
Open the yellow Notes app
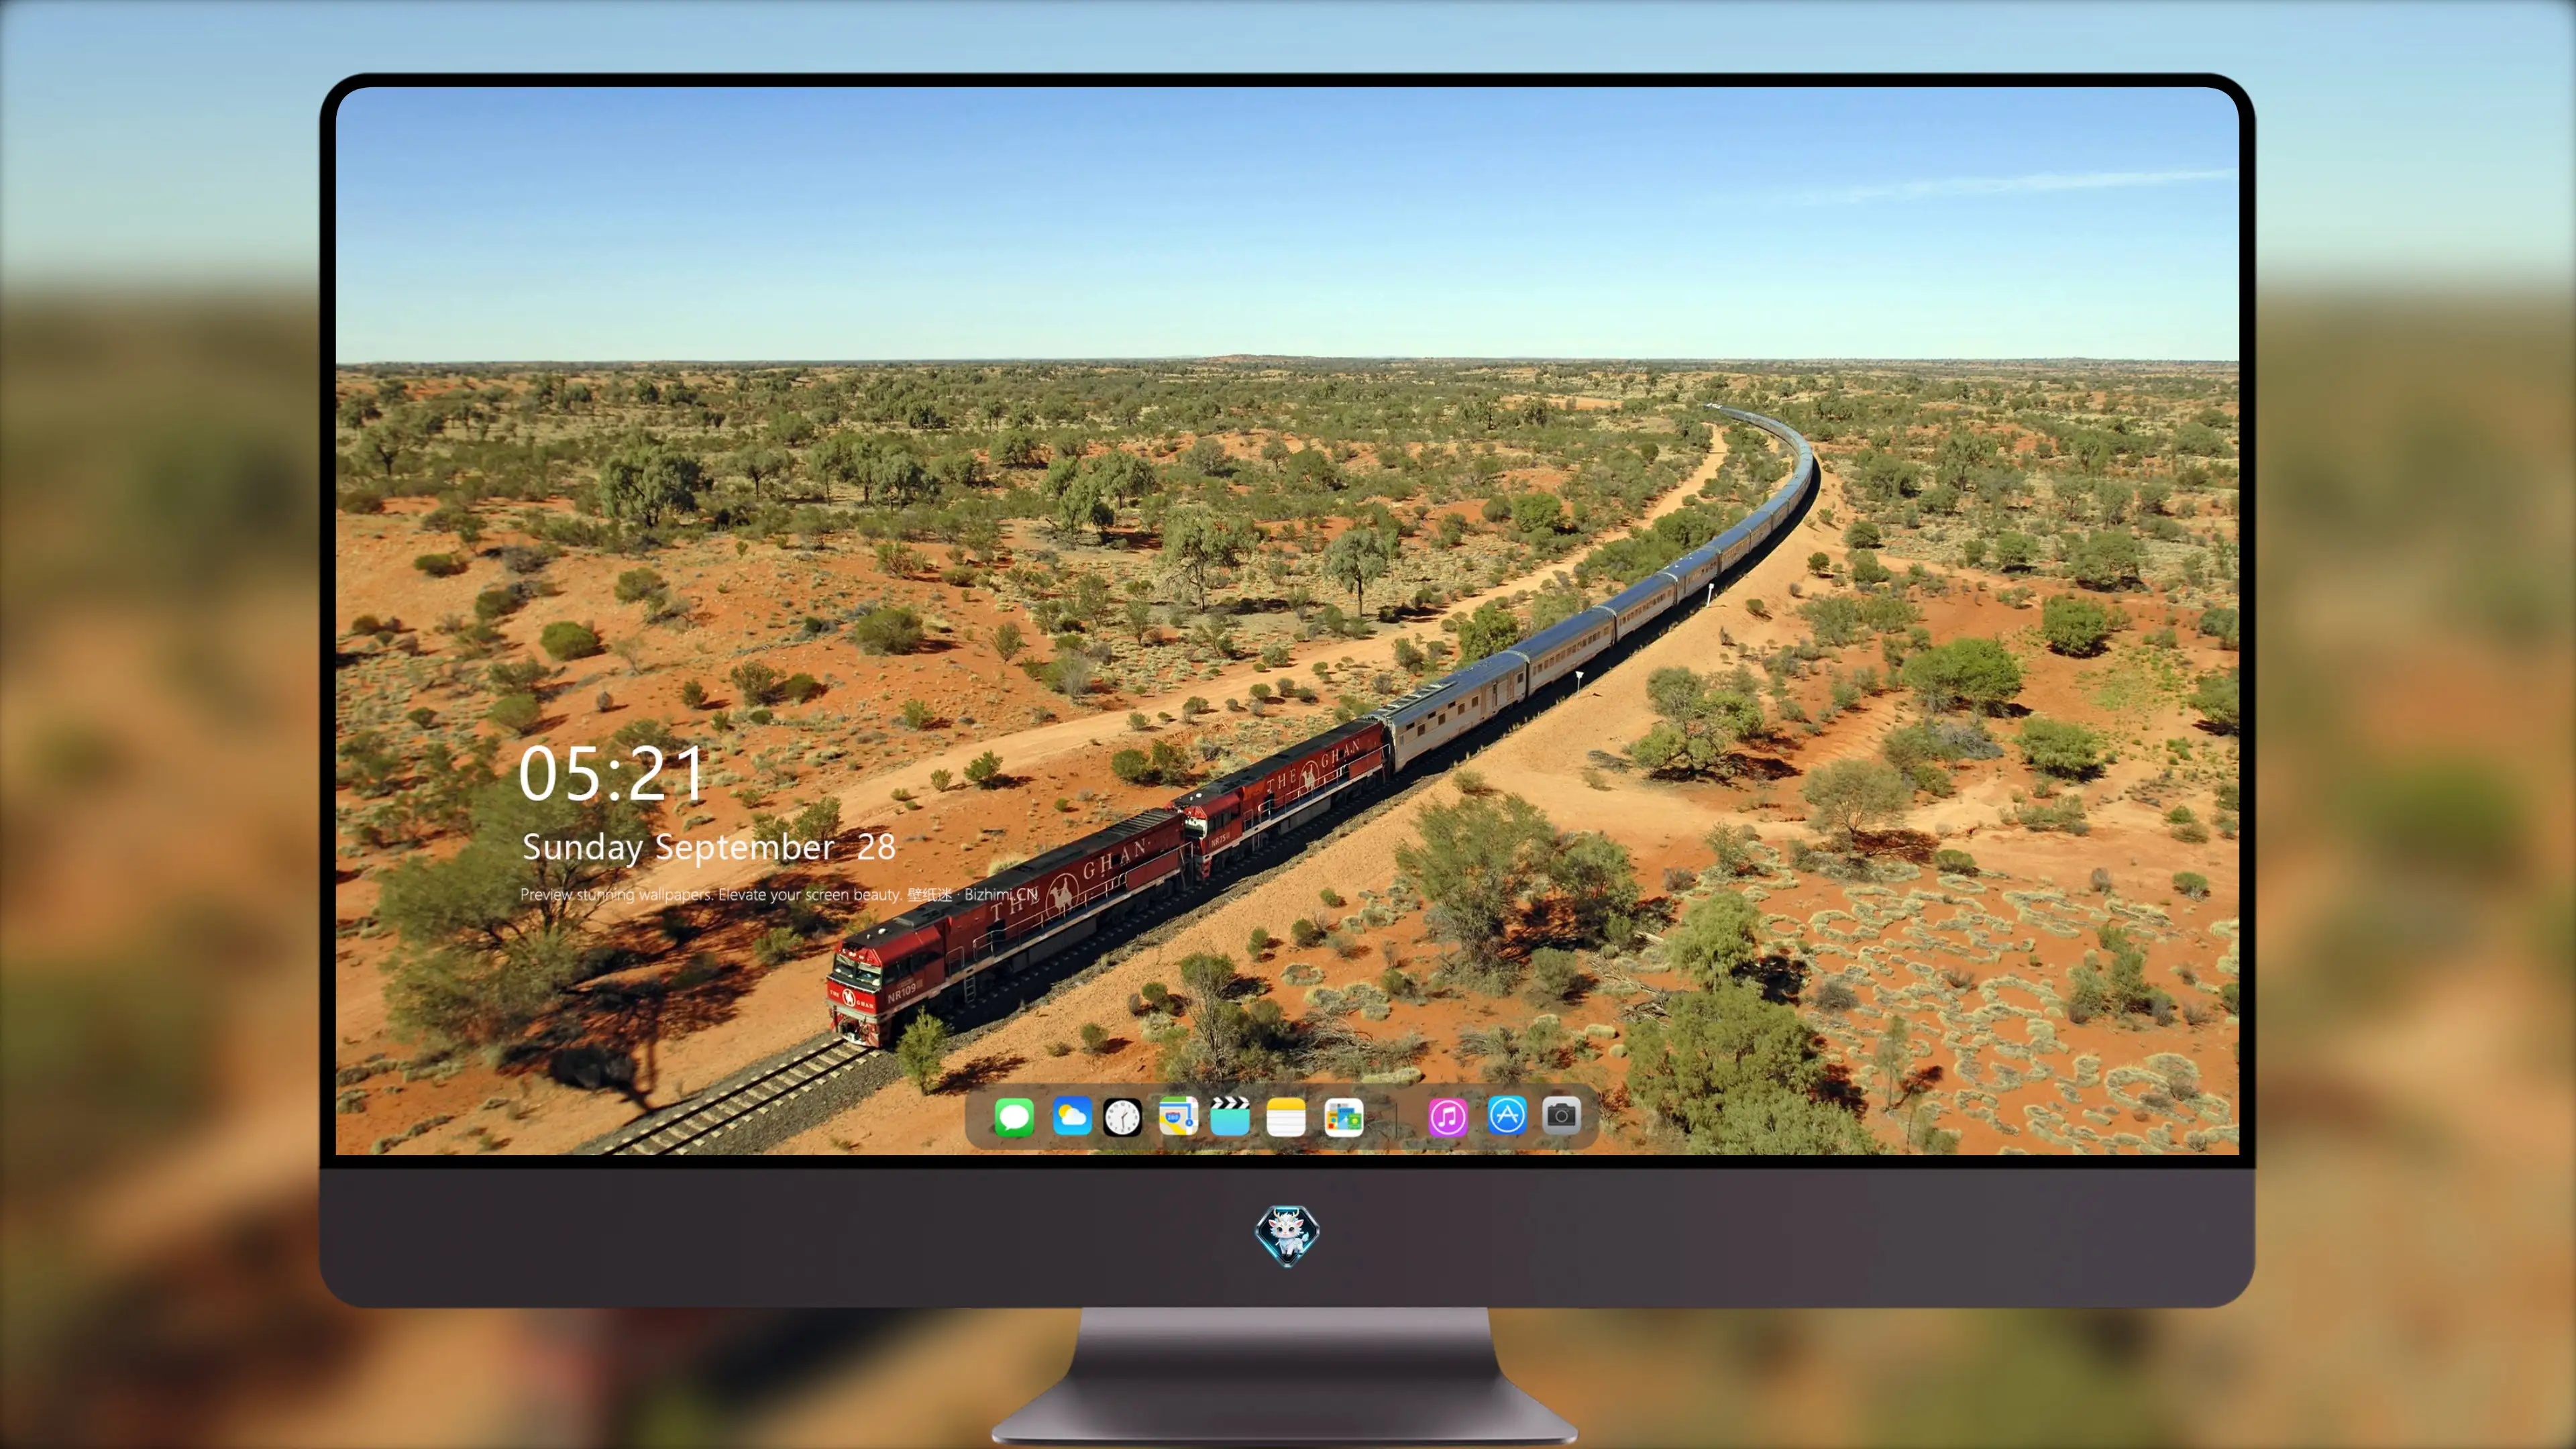pos(1286,1117)
